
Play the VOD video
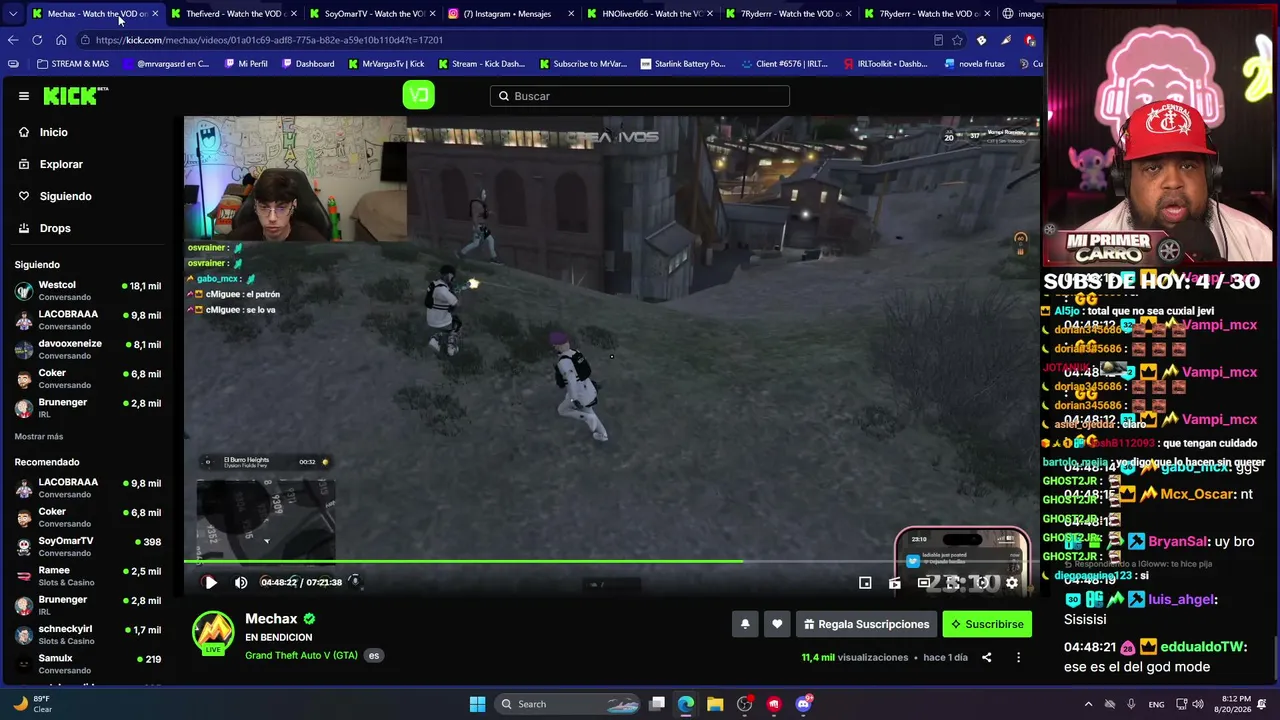point(210,582)
